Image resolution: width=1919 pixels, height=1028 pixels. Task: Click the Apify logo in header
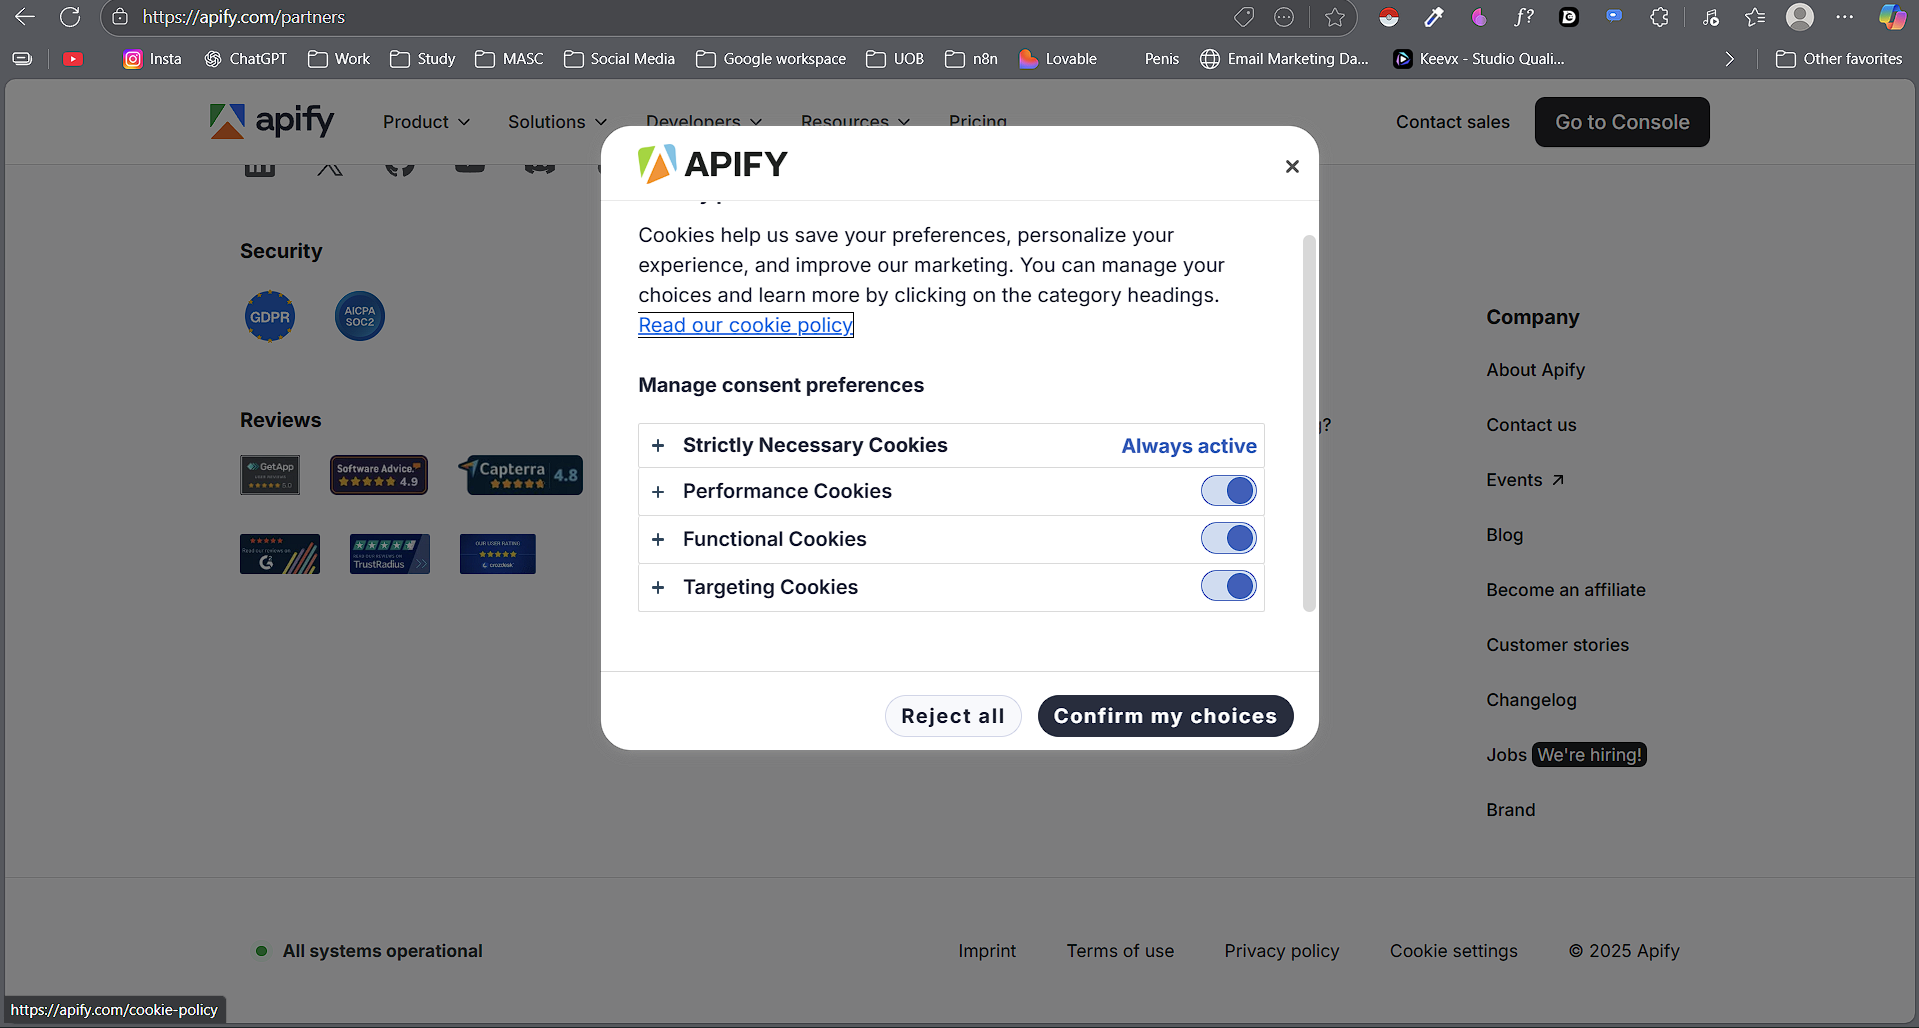(272, 121)
